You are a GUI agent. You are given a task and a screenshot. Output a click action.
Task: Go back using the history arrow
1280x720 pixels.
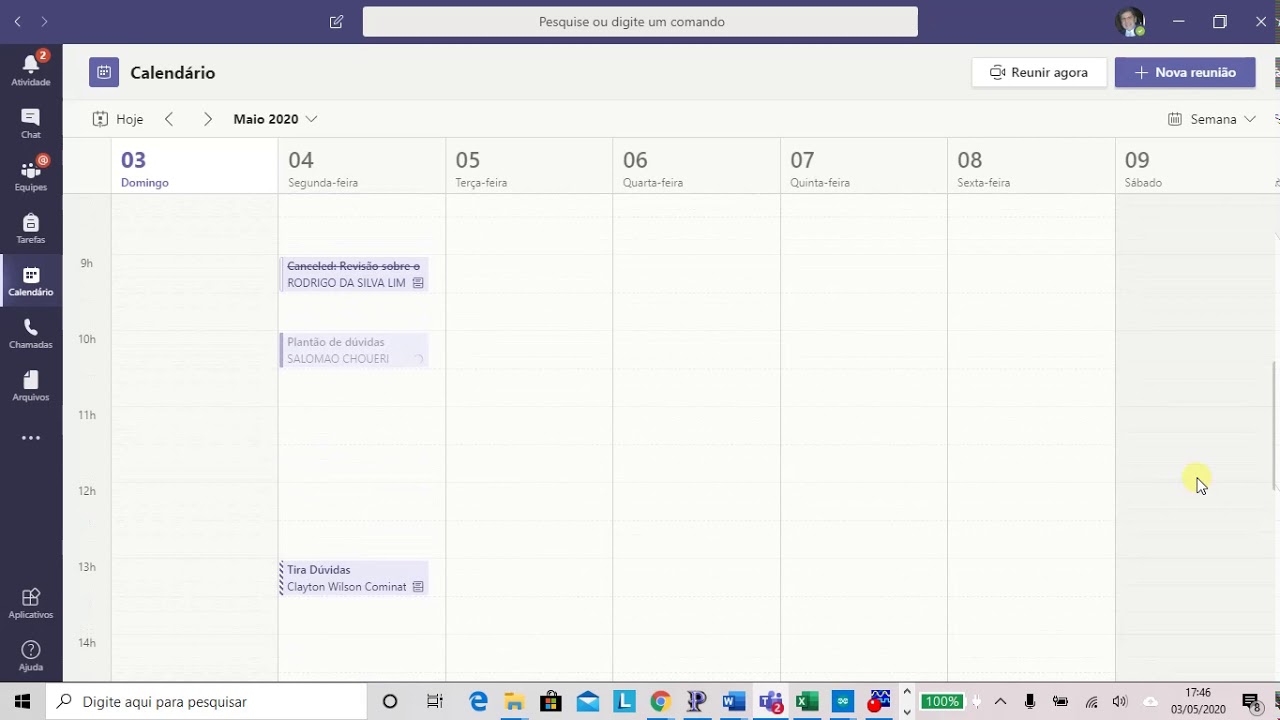click(x=17, y=22)
